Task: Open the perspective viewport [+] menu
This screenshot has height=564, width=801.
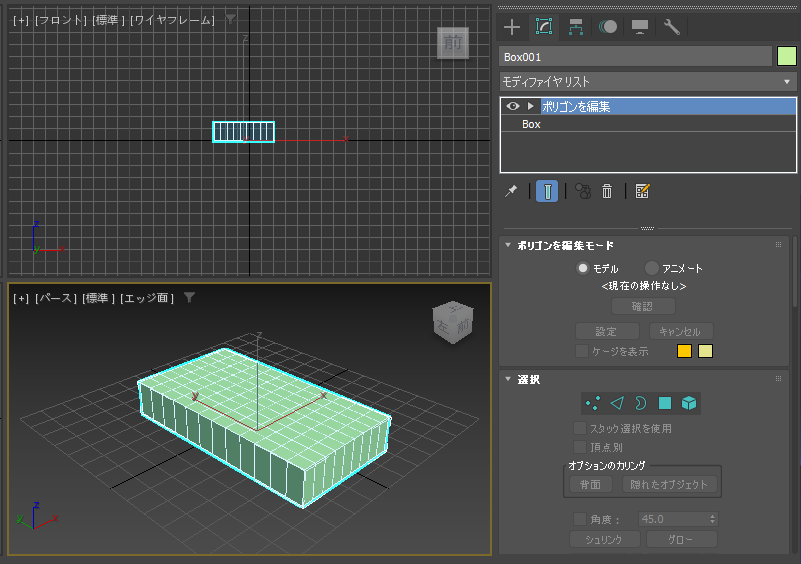Action: tap(21, 298)
